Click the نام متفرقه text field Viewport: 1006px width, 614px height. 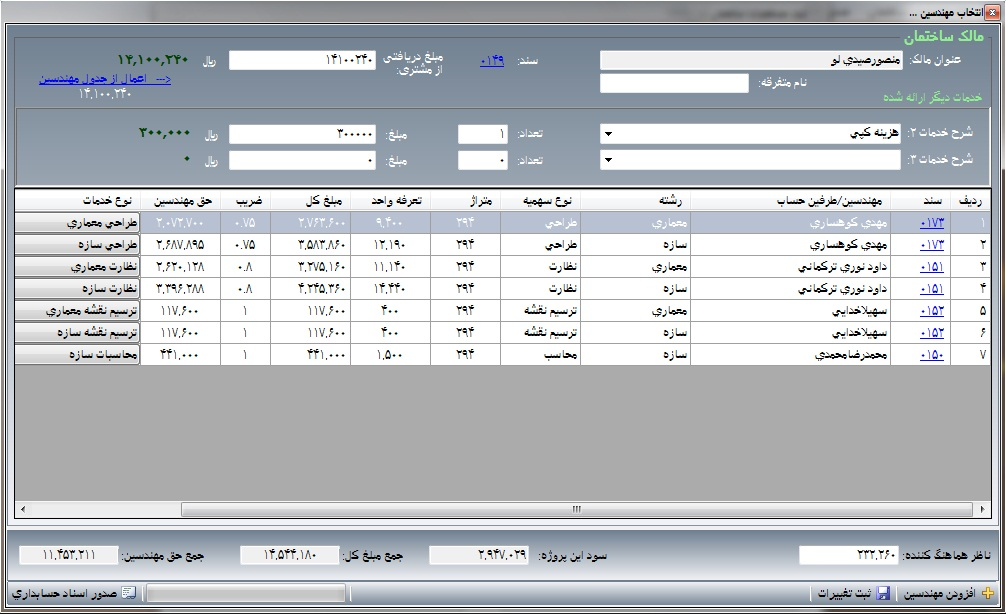674,84
